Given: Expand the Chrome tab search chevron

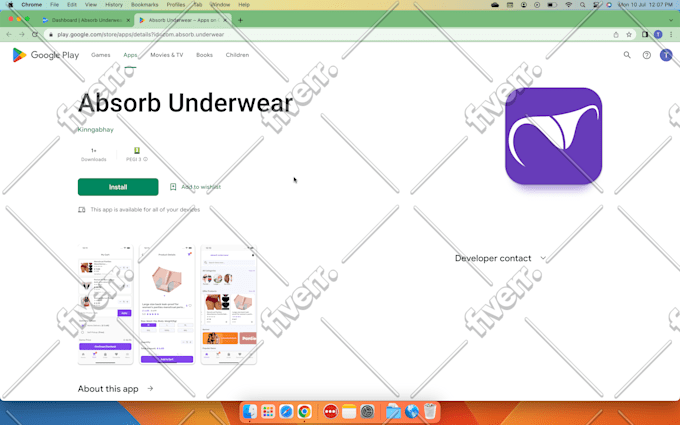Looking at the screenshot, I should tap(671, 20).
